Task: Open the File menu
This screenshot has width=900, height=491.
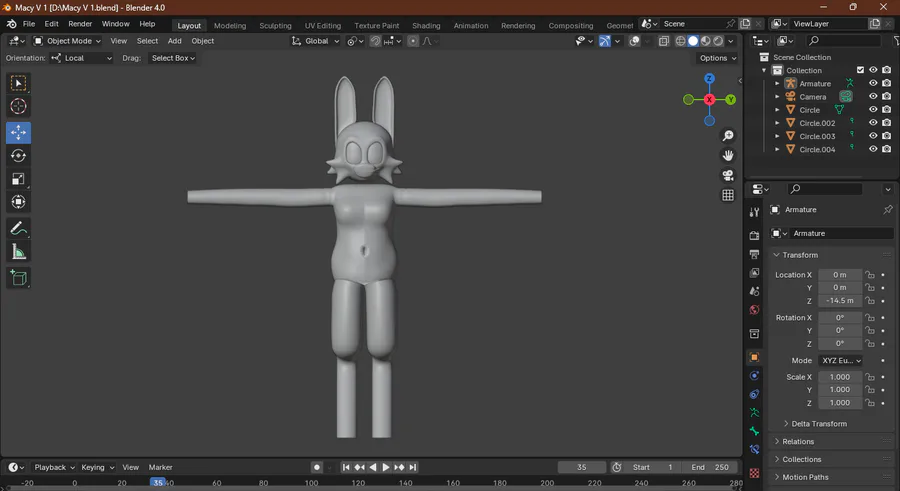Action: (x=29, y=24)
